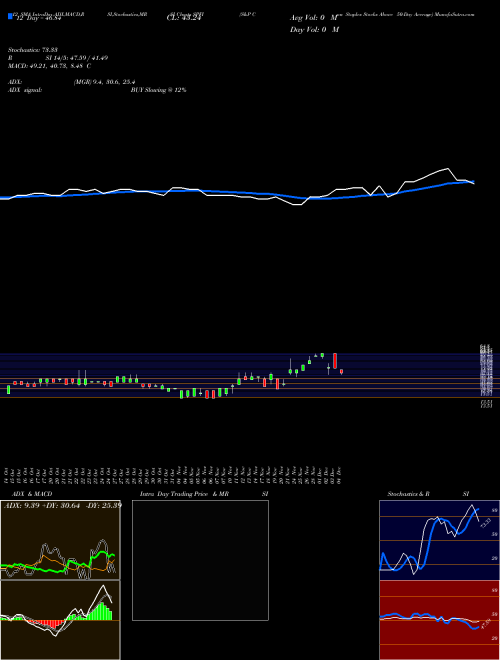Select the '(MGR) 9.4, 30.6, 25.4' ADX values
500x660 pixels.
tap(104, 82)
